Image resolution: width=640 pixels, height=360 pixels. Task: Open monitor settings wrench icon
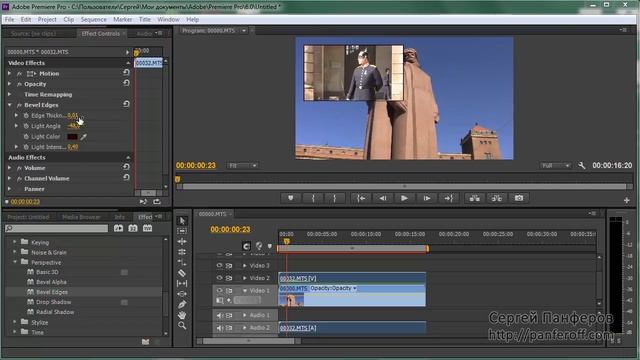(582, 165)
